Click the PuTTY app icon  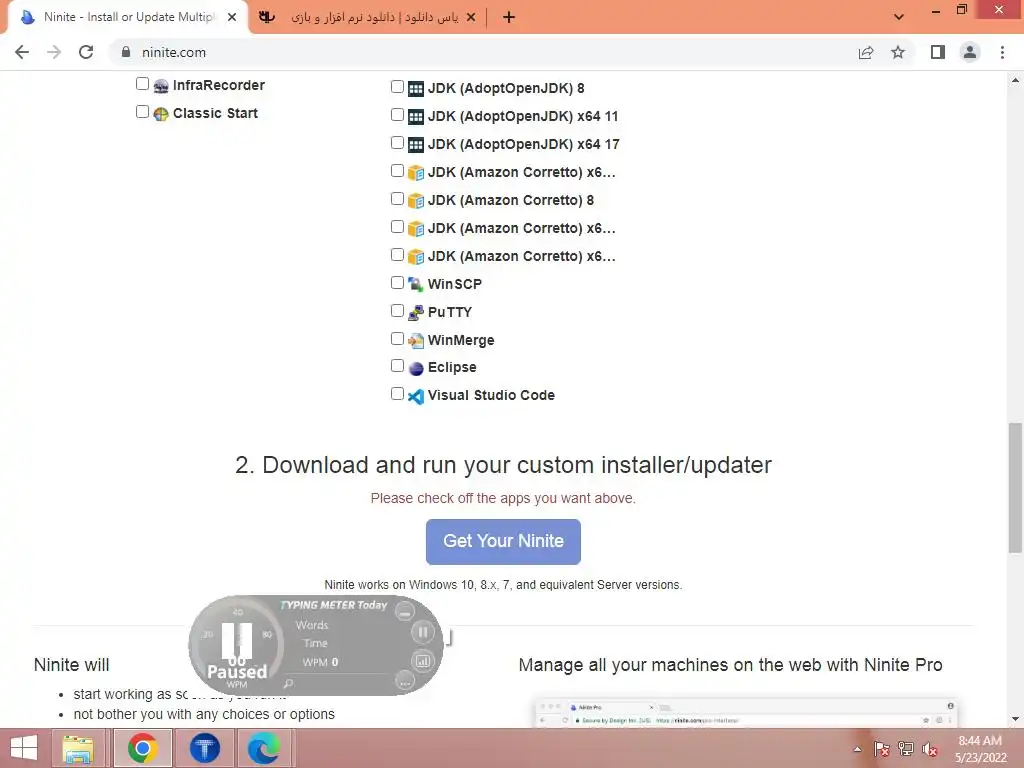[415, 312]
